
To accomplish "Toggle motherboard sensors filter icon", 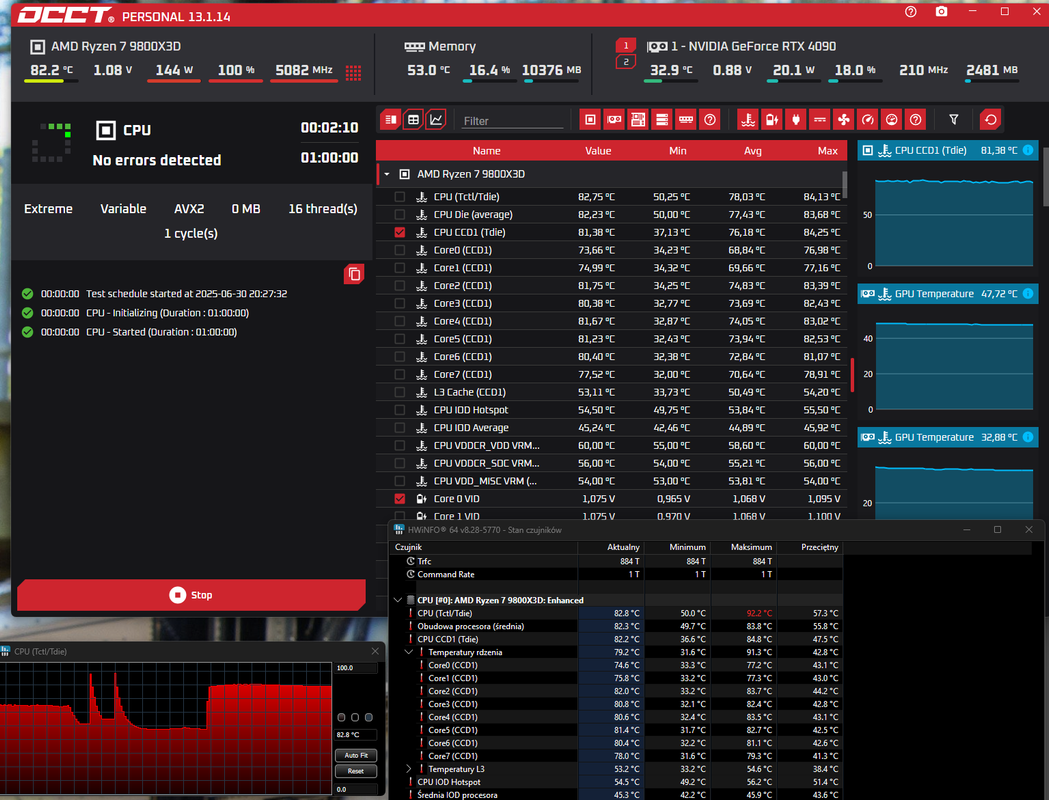I will coord(638,120).
